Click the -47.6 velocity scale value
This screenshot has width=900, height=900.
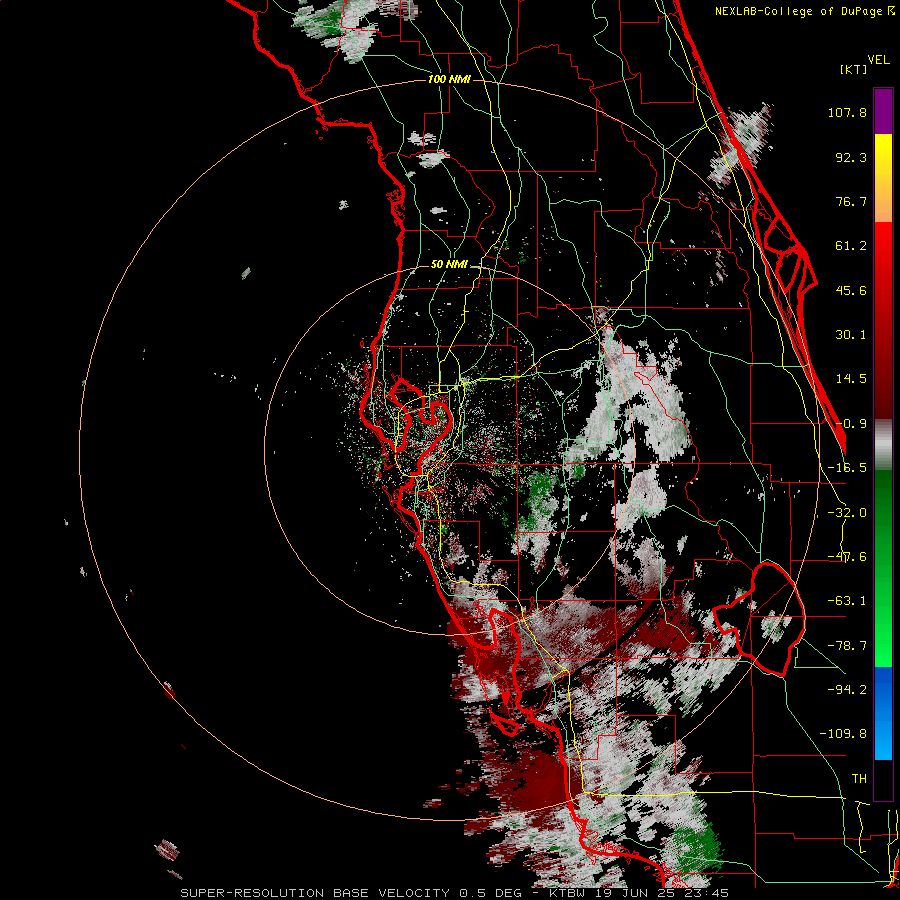[847, 557]
